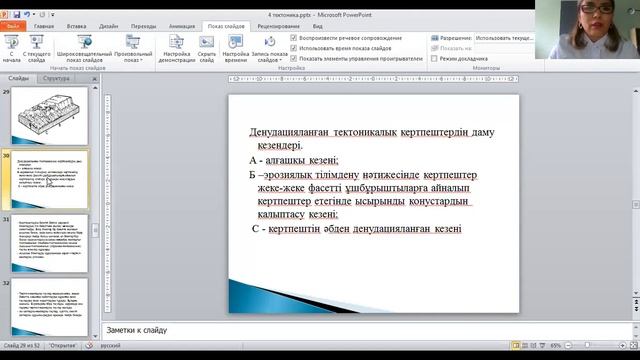
Task: Click Previous Slide double-arrow button
Action: [x=636, y=302]
